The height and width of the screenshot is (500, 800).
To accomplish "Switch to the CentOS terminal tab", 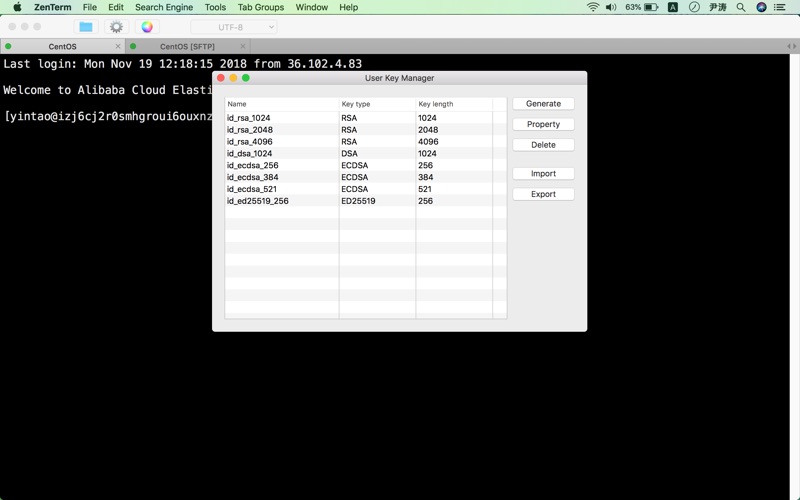I will pos(62,46).
